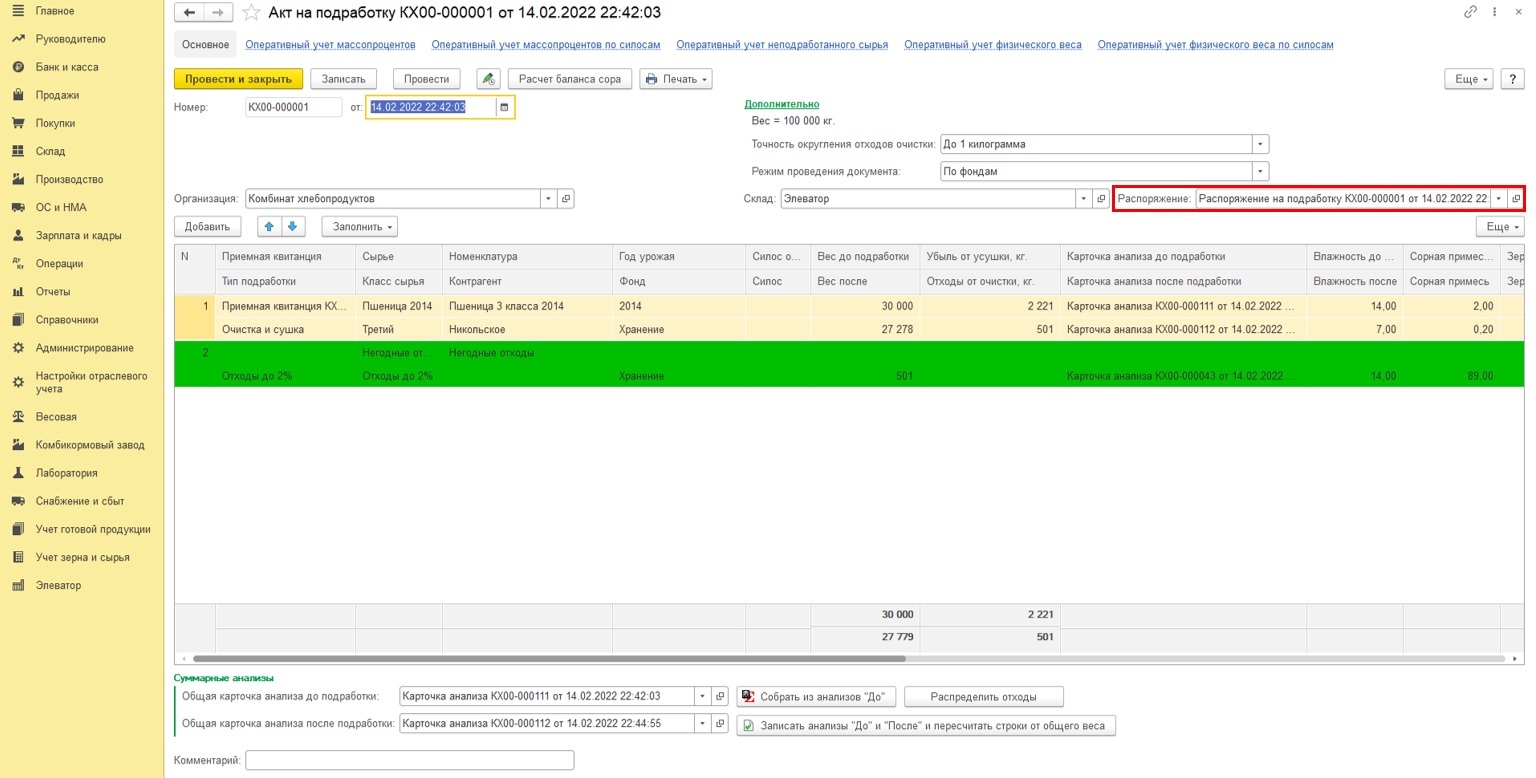The height and width of the screenshot is (778, 1536).
Task: Go forward with the right arrow button
Action: point(219,13)
